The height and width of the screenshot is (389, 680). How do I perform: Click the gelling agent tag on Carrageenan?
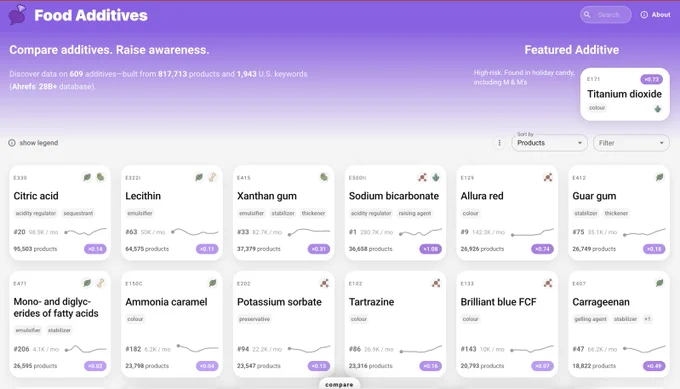coord(590,319)
